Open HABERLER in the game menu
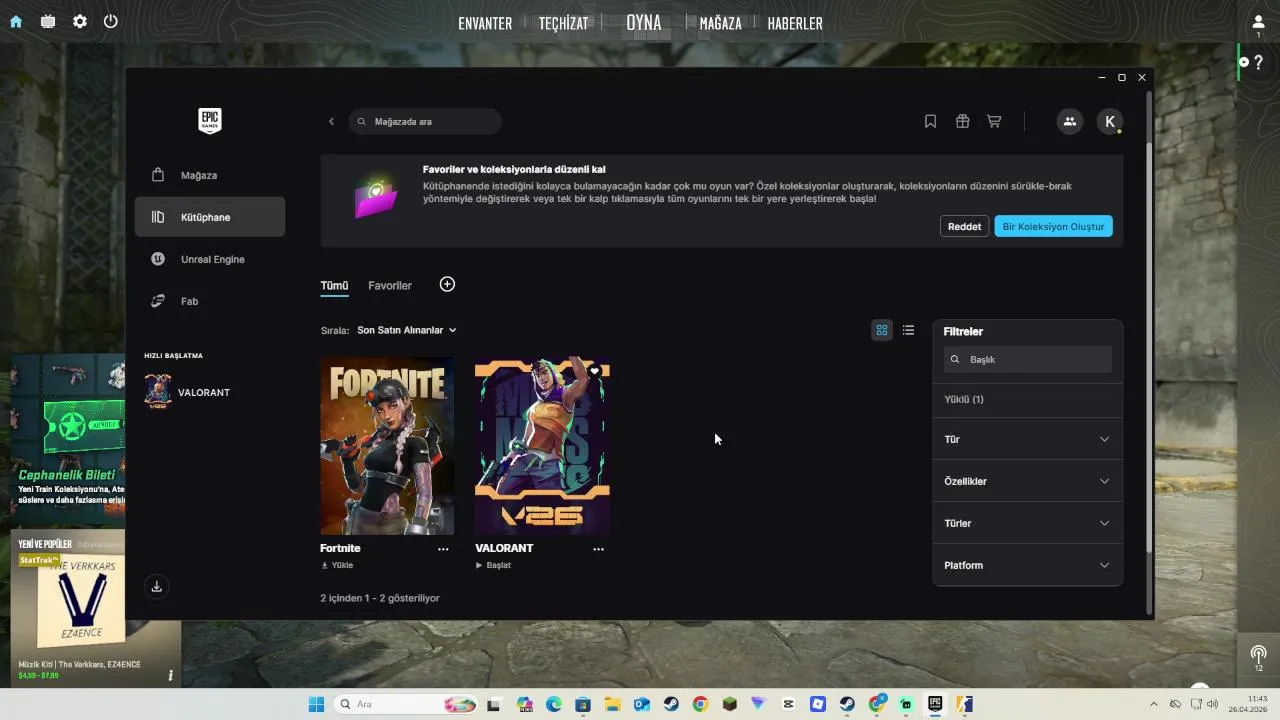 click(x=795, y=23)
